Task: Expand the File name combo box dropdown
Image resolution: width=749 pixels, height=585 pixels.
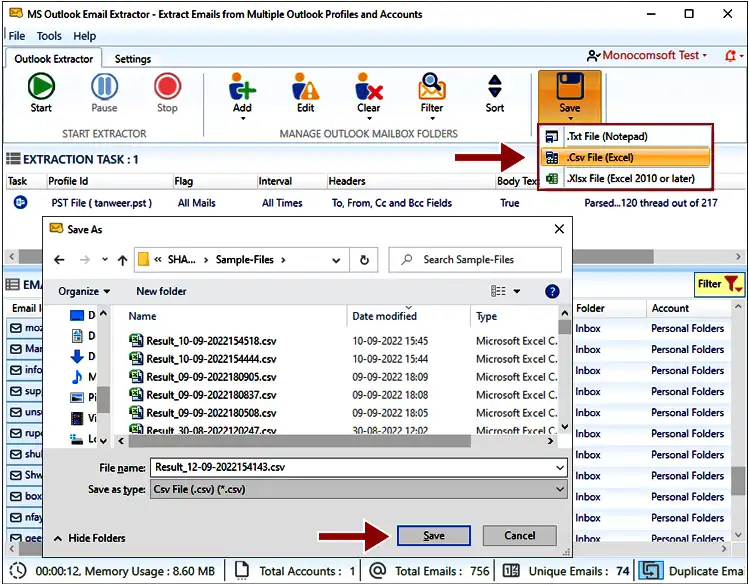Action: click(x=560, y=468)
